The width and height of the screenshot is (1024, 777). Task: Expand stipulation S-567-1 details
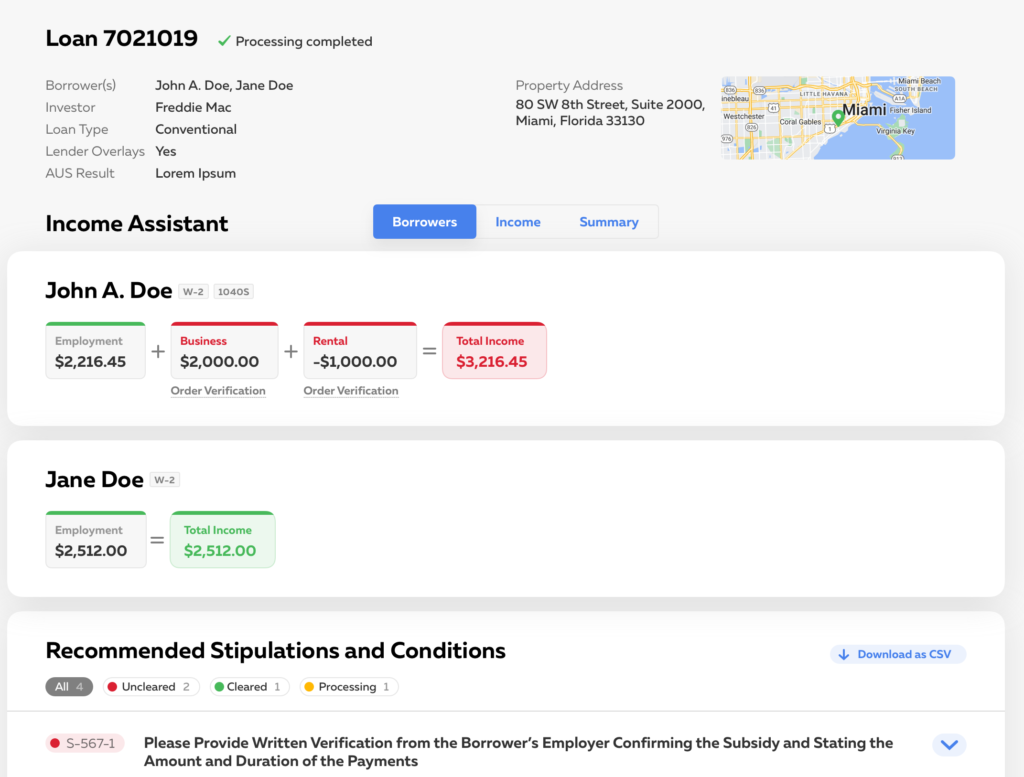coord(948,744)
